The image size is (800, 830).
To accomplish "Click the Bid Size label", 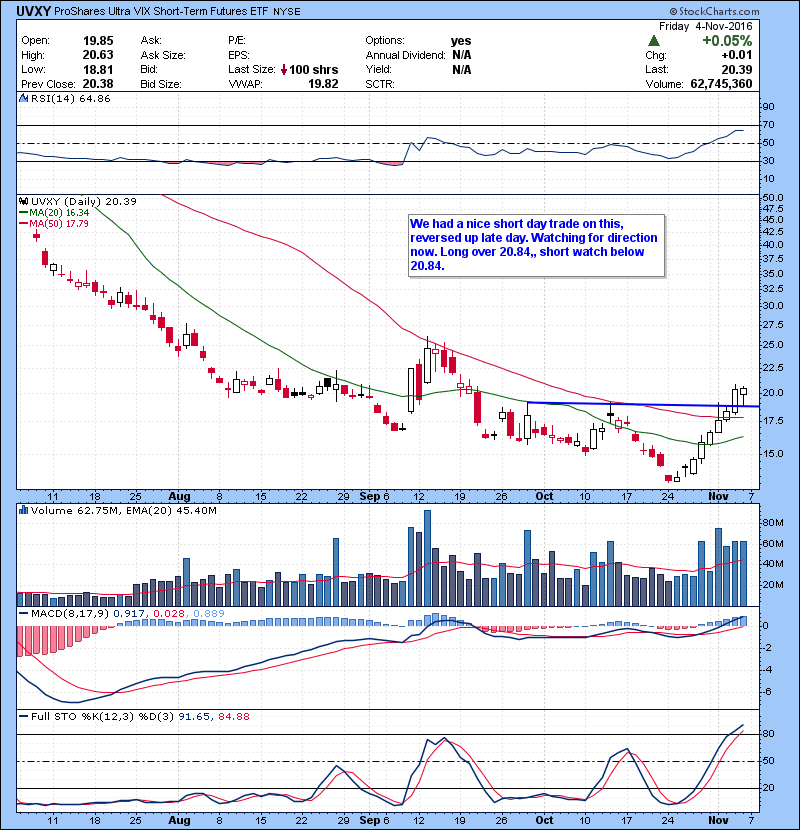I will point(161,84).
